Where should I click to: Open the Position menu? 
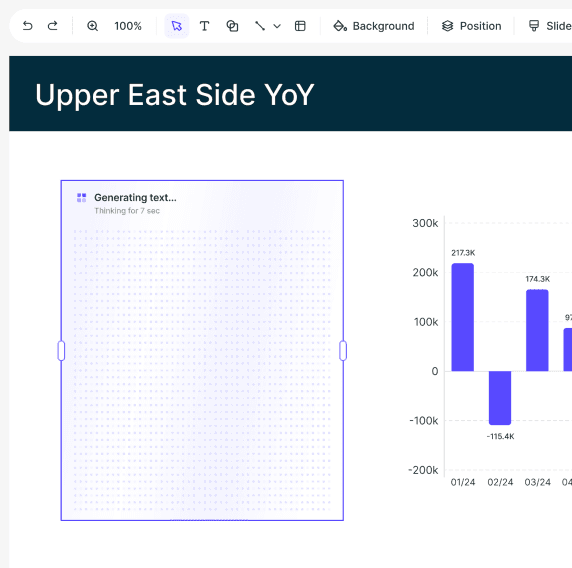[x=471, y=26]
